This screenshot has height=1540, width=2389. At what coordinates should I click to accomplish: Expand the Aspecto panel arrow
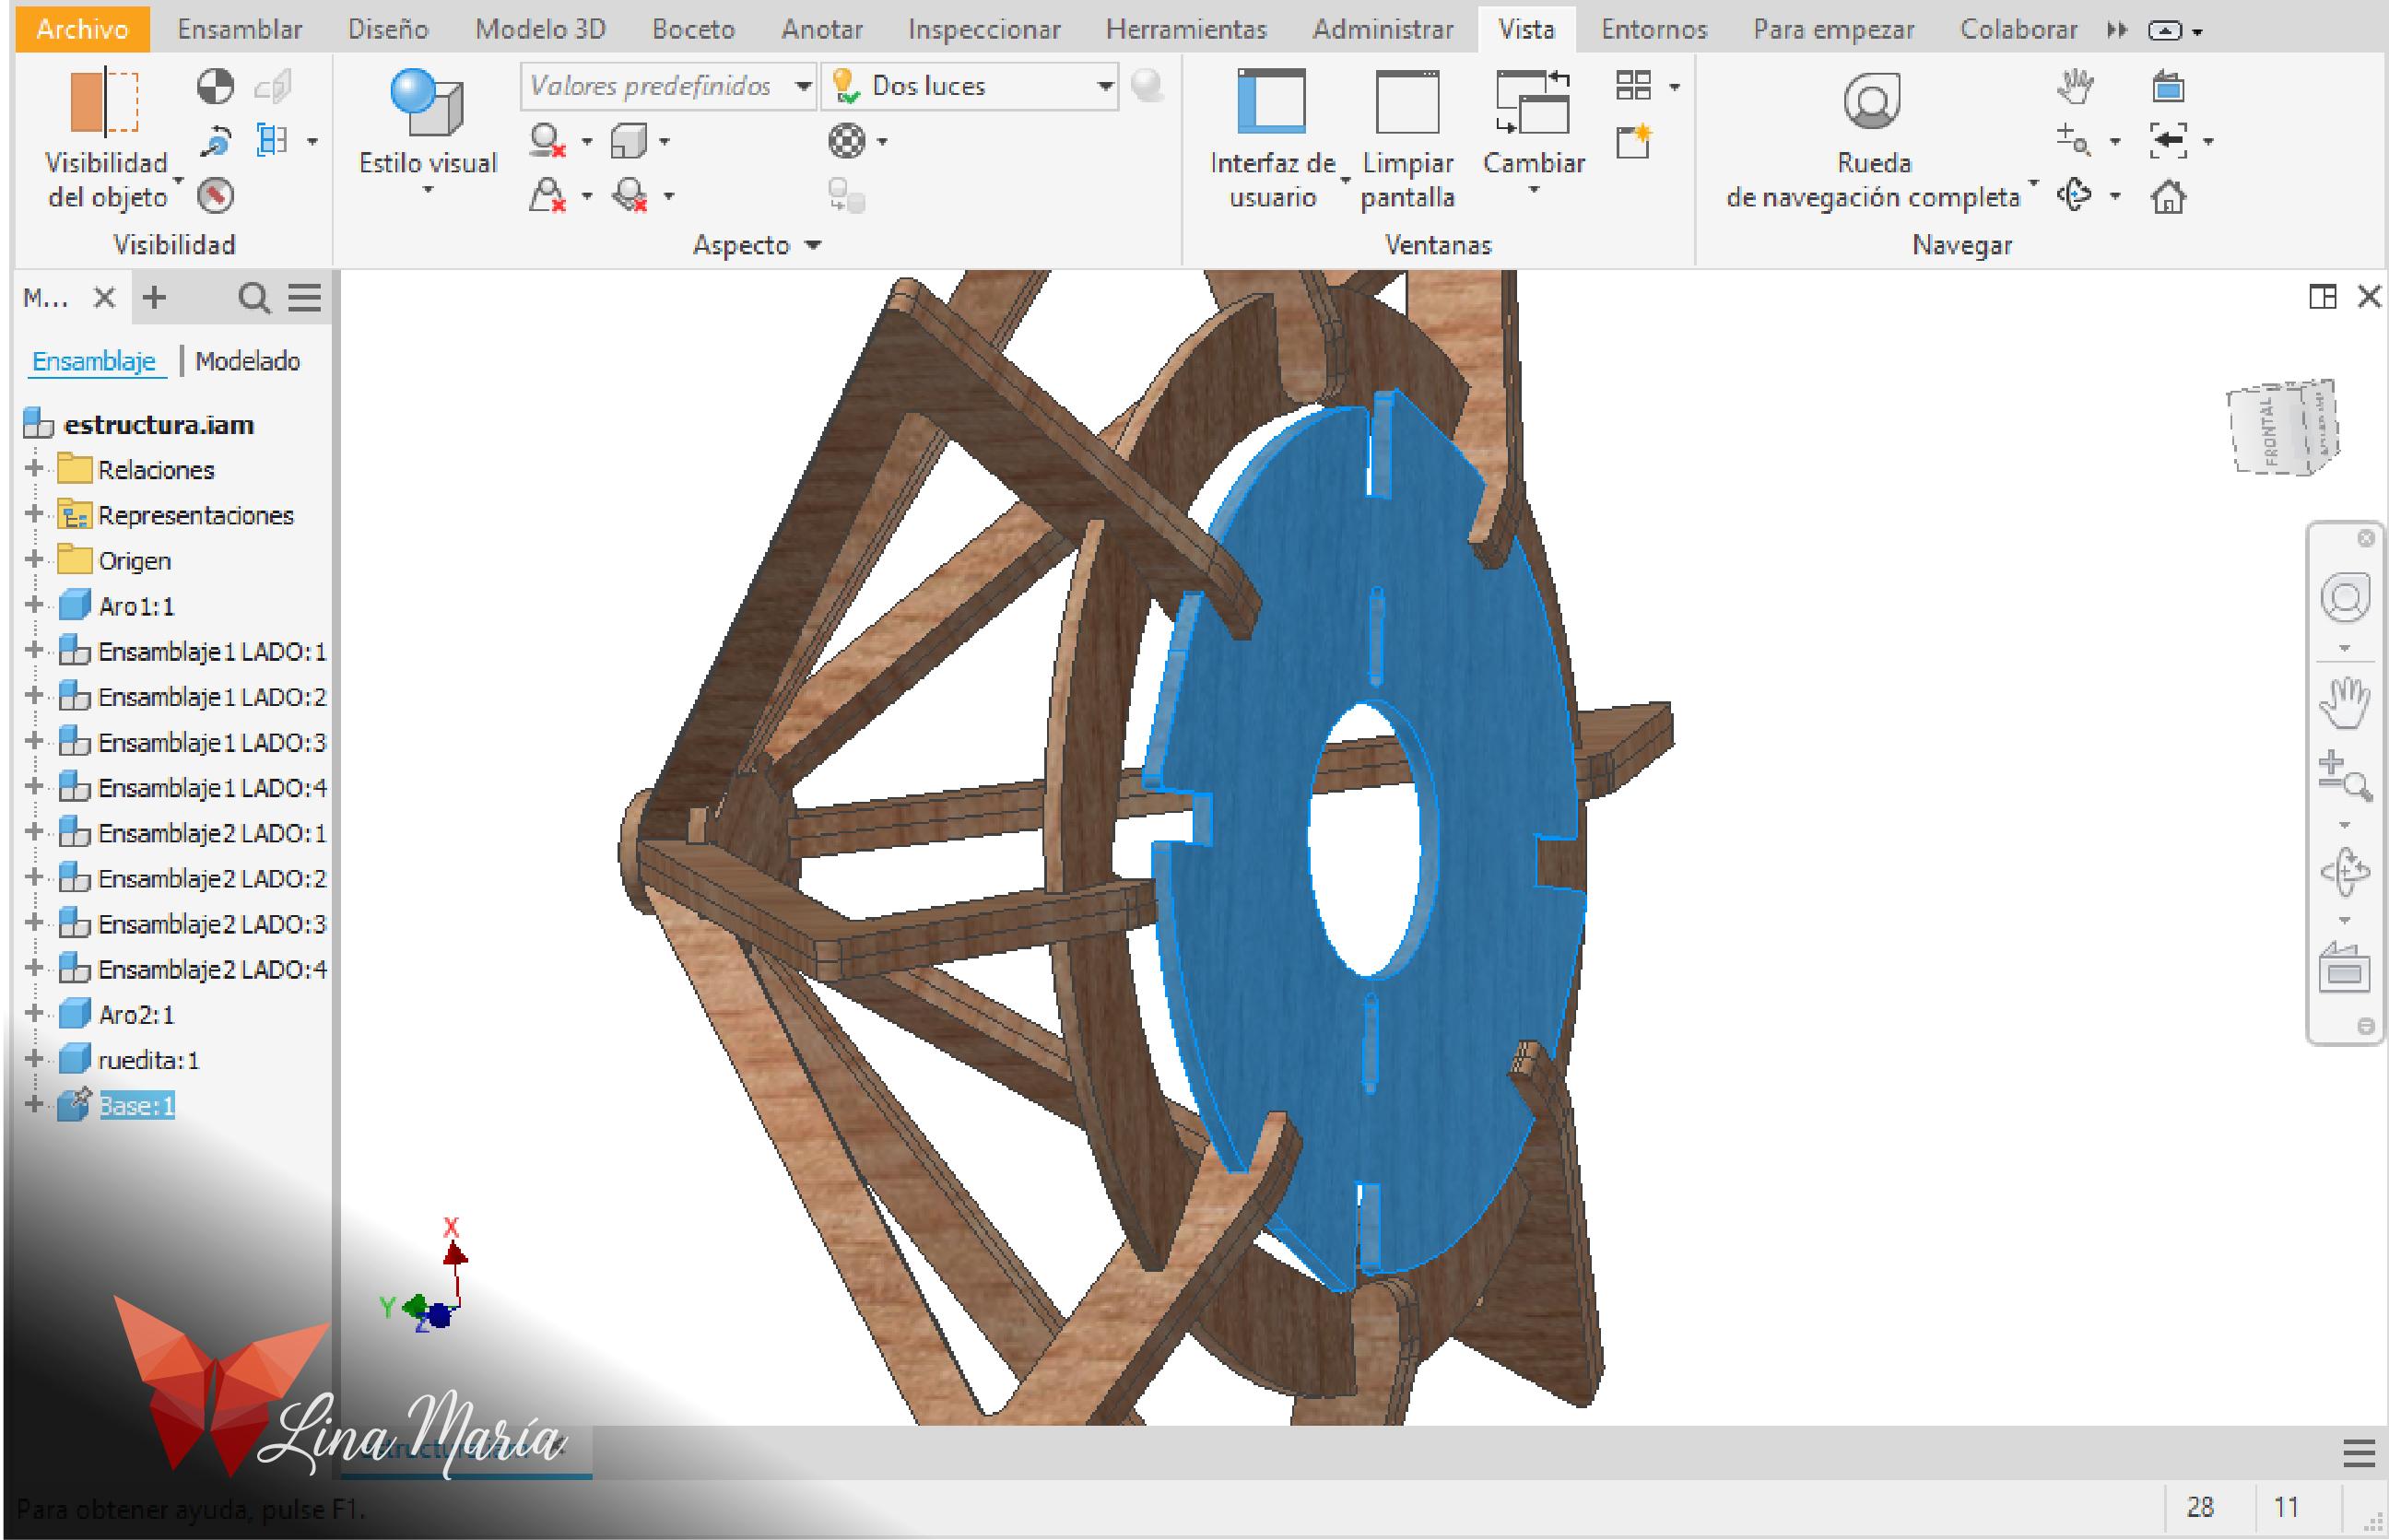pyautogui.click(x=813, y=245)
